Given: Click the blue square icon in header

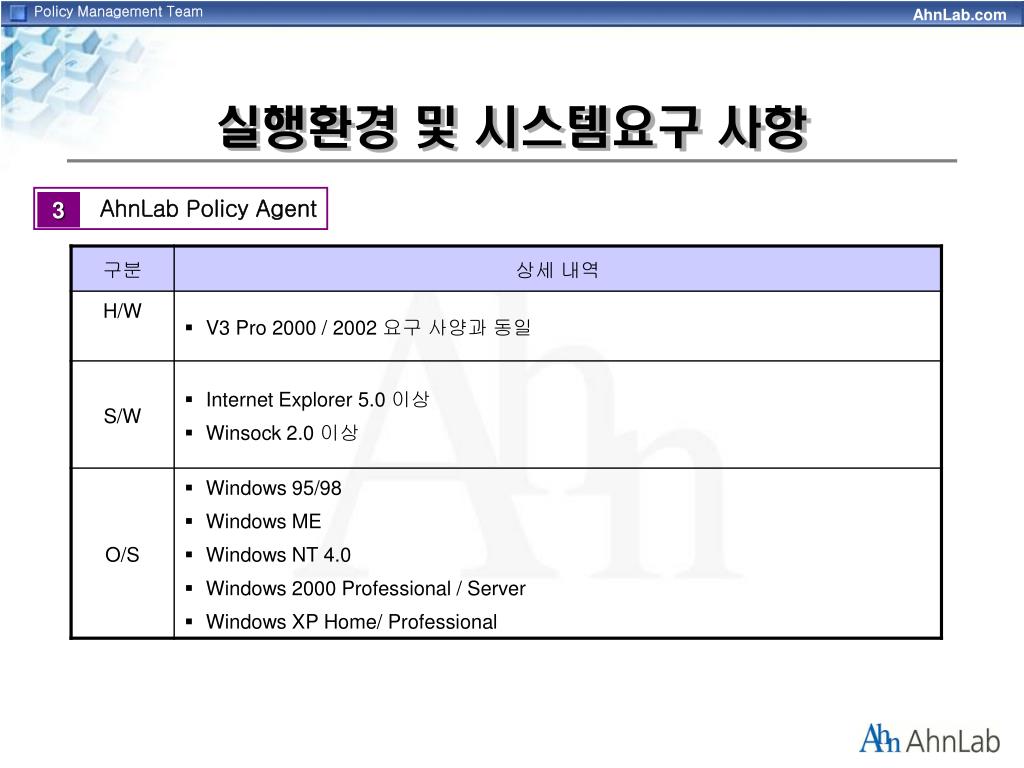Looking at the screenshot, I should pos(18,12).
